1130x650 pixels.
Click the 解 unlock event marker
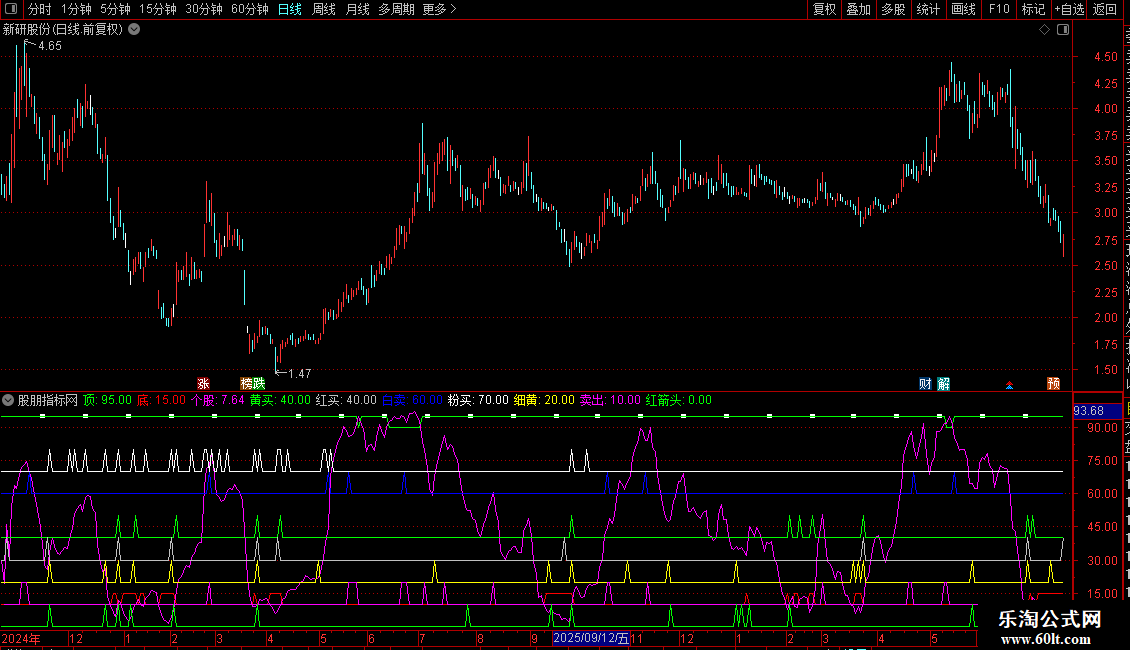[943, 383]
